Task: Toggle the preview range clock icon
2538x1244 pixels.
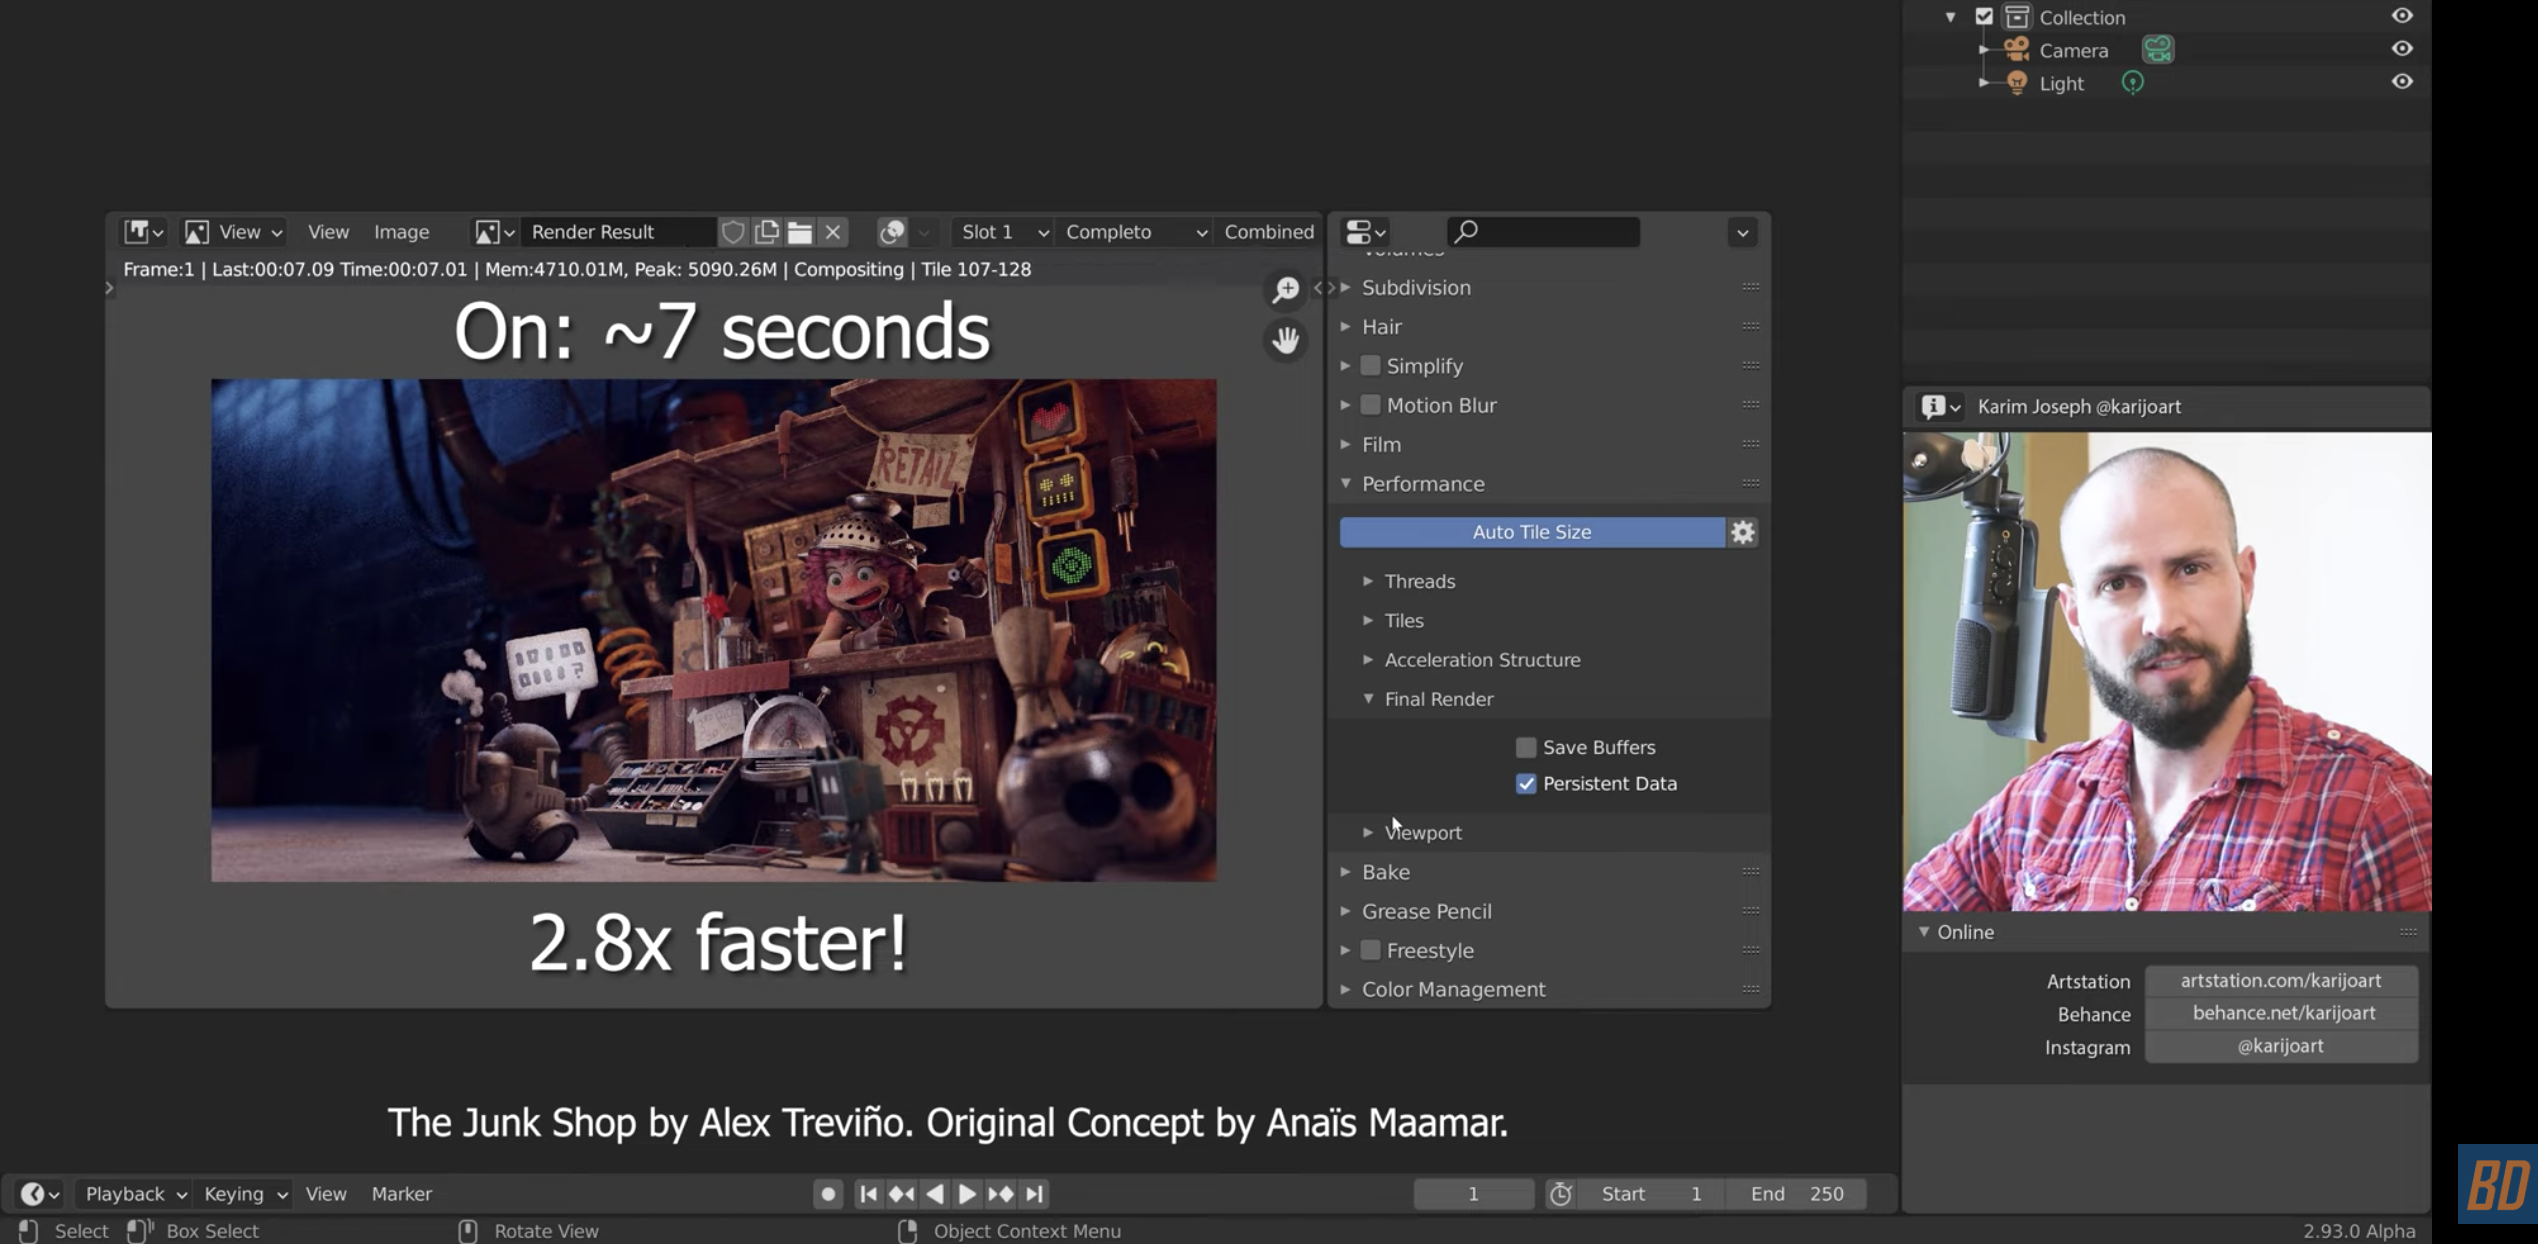Action: 1560,1193
